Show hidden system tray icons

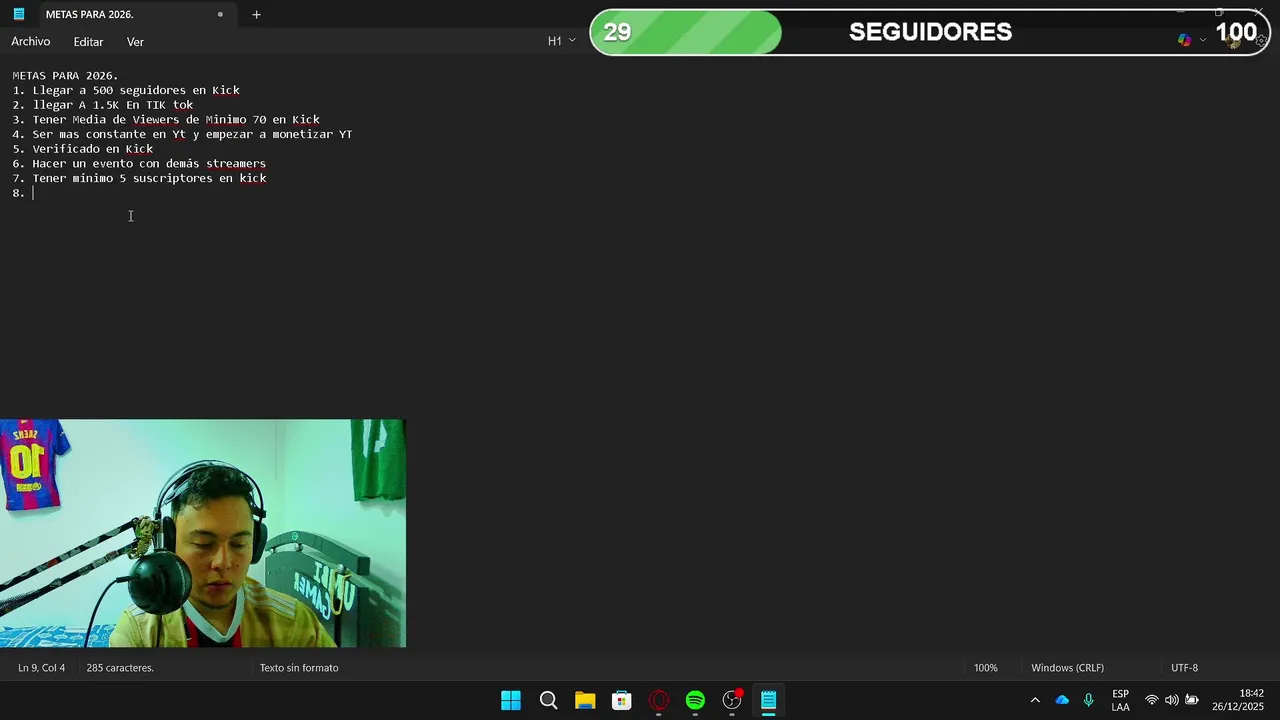tap(1035, 700)
